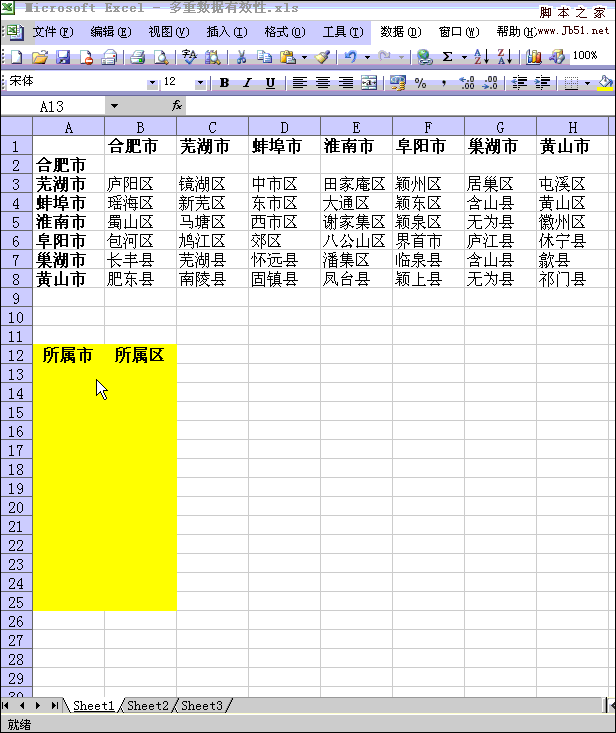Screen dimensions: 616x733
Task: Switch to the Sheet3 tab
Action: (x=202, y=705)
